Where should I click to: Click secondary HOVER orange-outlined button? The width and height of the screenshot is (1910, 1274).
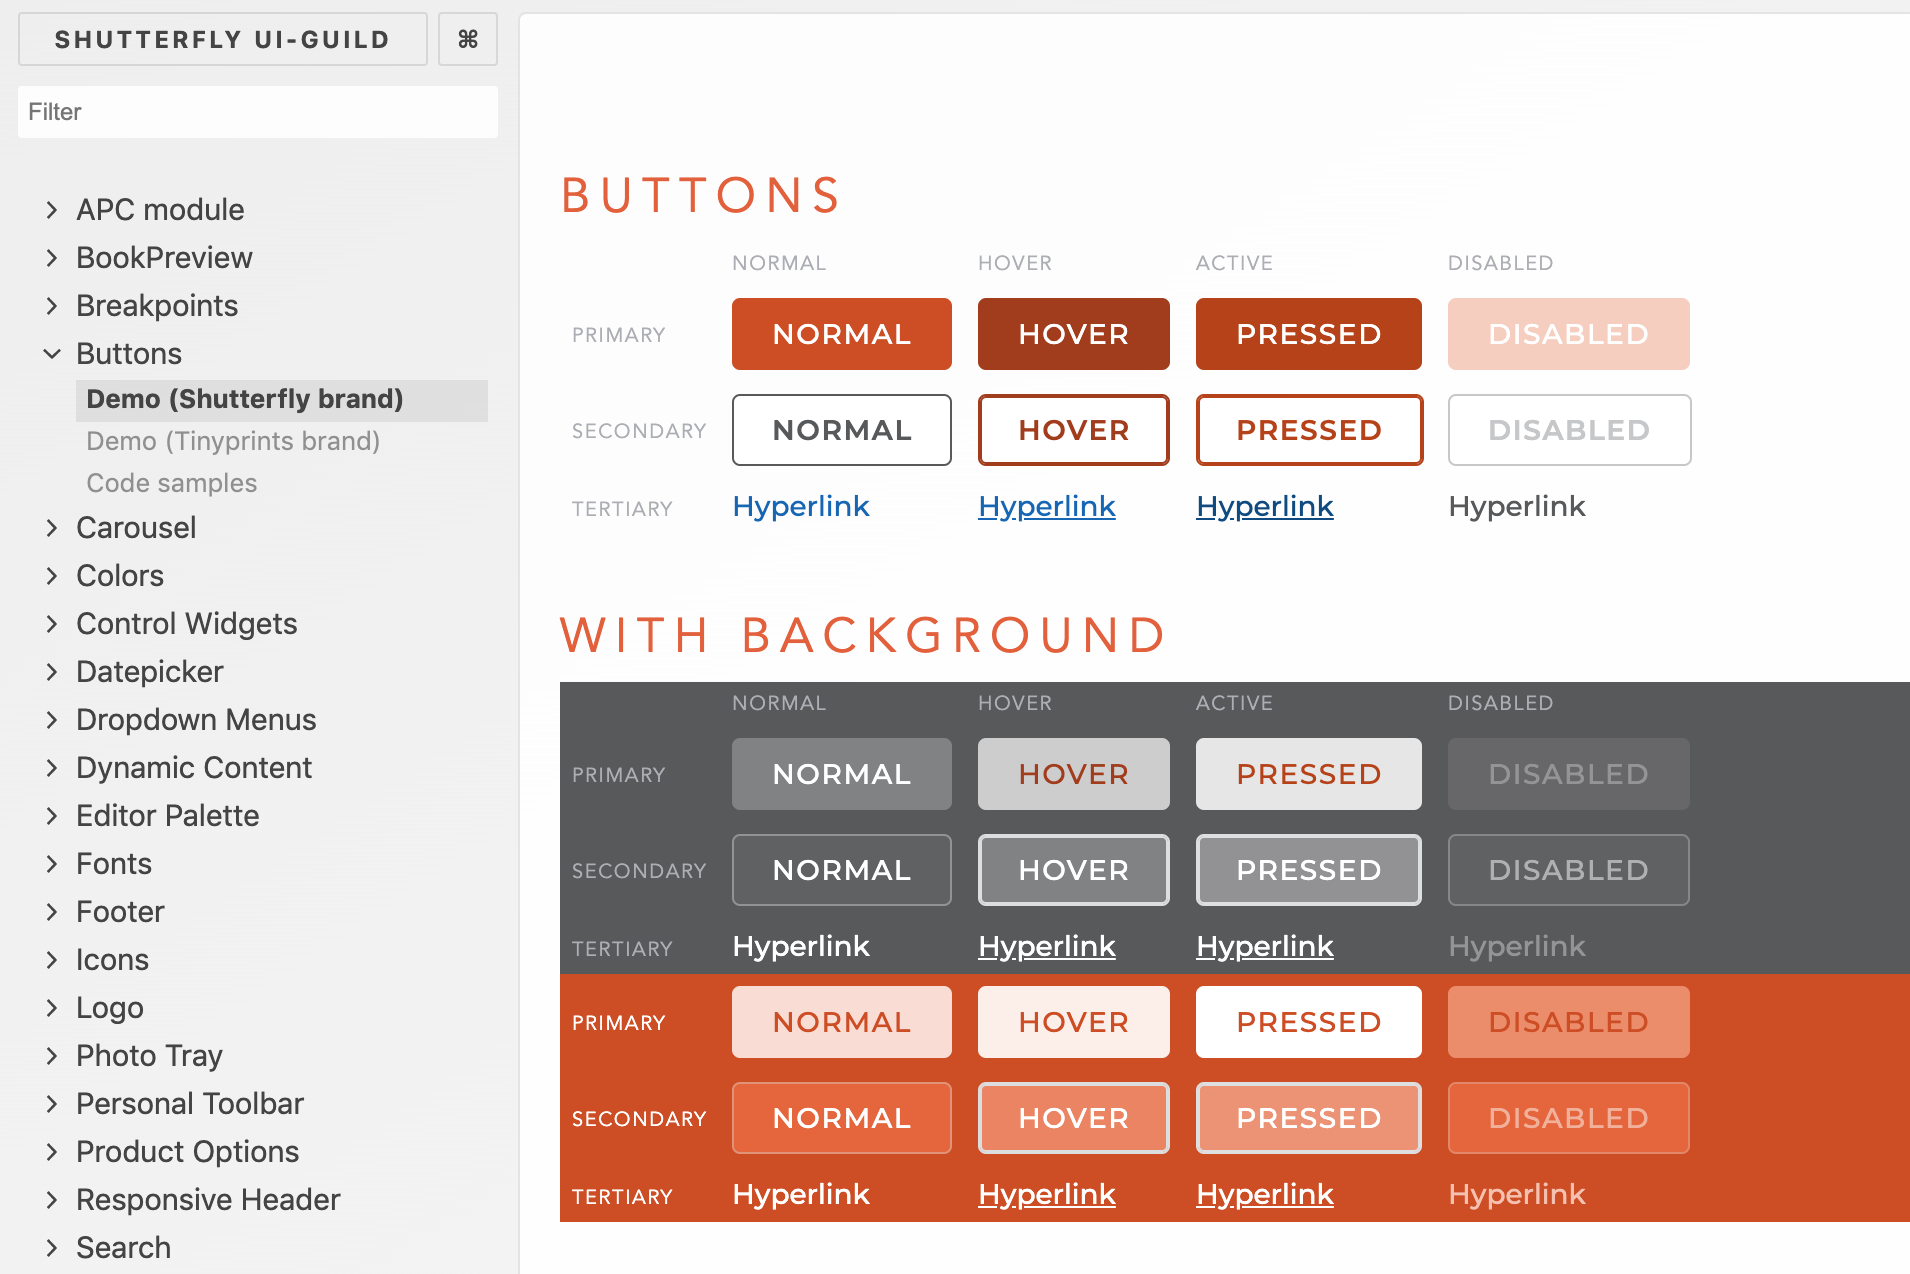1074,430
